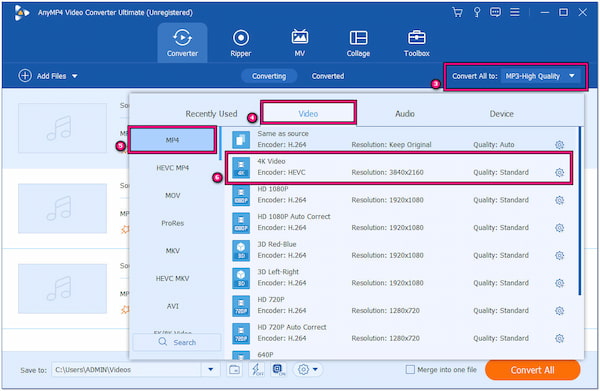Screen dimensions: 600x391
Task: Show the Converted list tab
Action: (328, 76)
